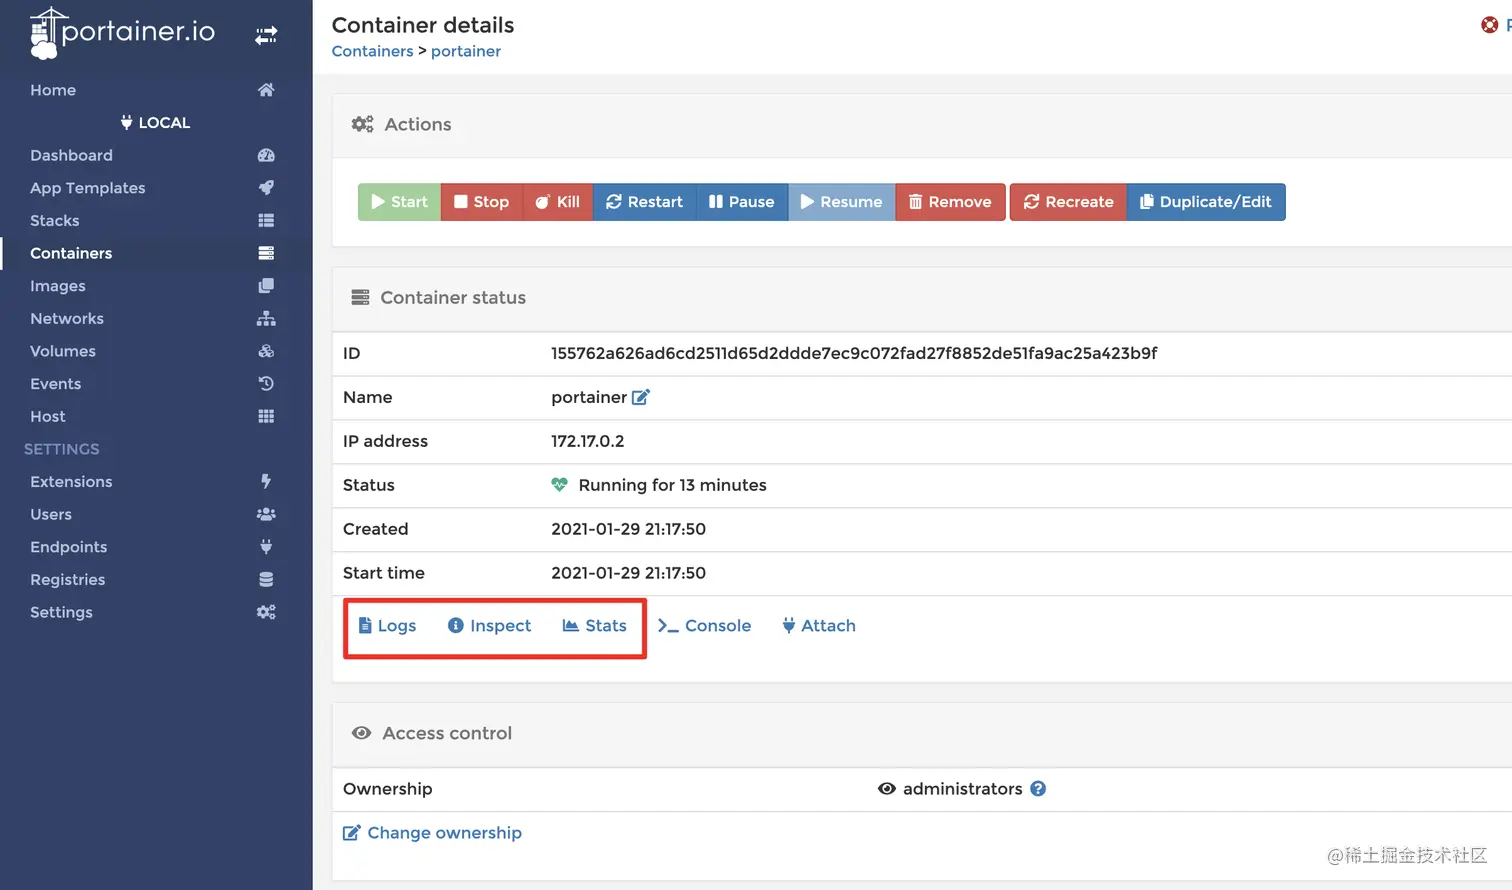
Task: Click portainer breadcrumb link
Action: [466, 51]
